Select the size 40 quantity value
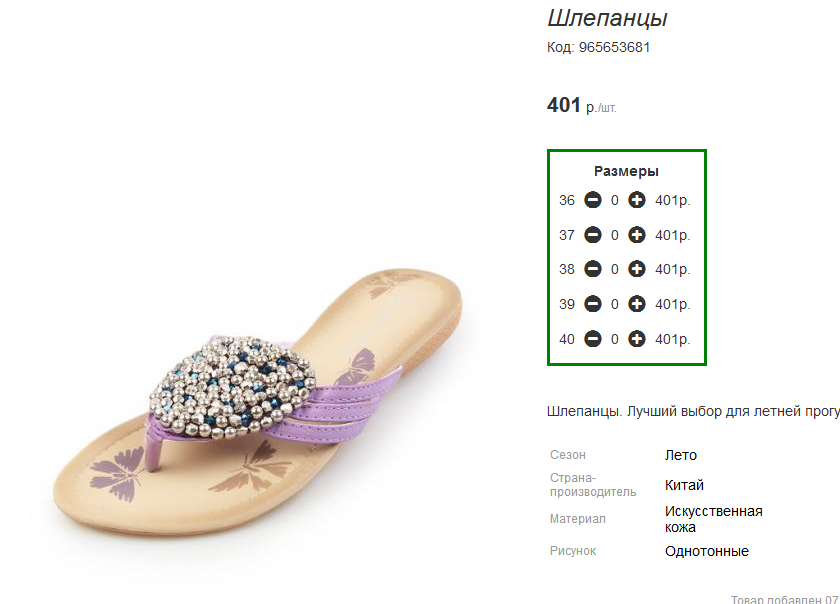Image resolution: width=840 pixels, height=604 pixels. click(x=614, y=339)
